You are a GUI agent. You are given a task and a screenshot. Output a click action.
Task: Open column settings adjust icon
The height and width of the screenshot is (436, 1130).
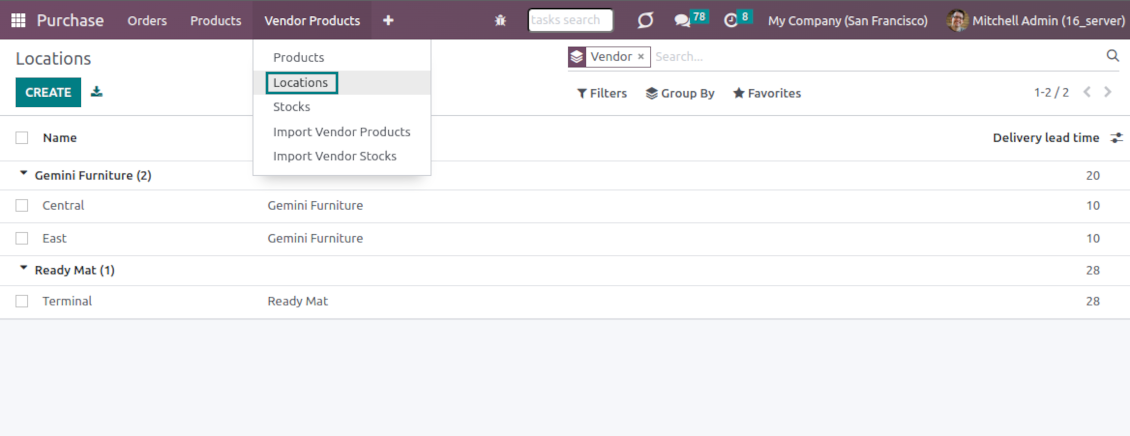click(x=1116, y=138)
